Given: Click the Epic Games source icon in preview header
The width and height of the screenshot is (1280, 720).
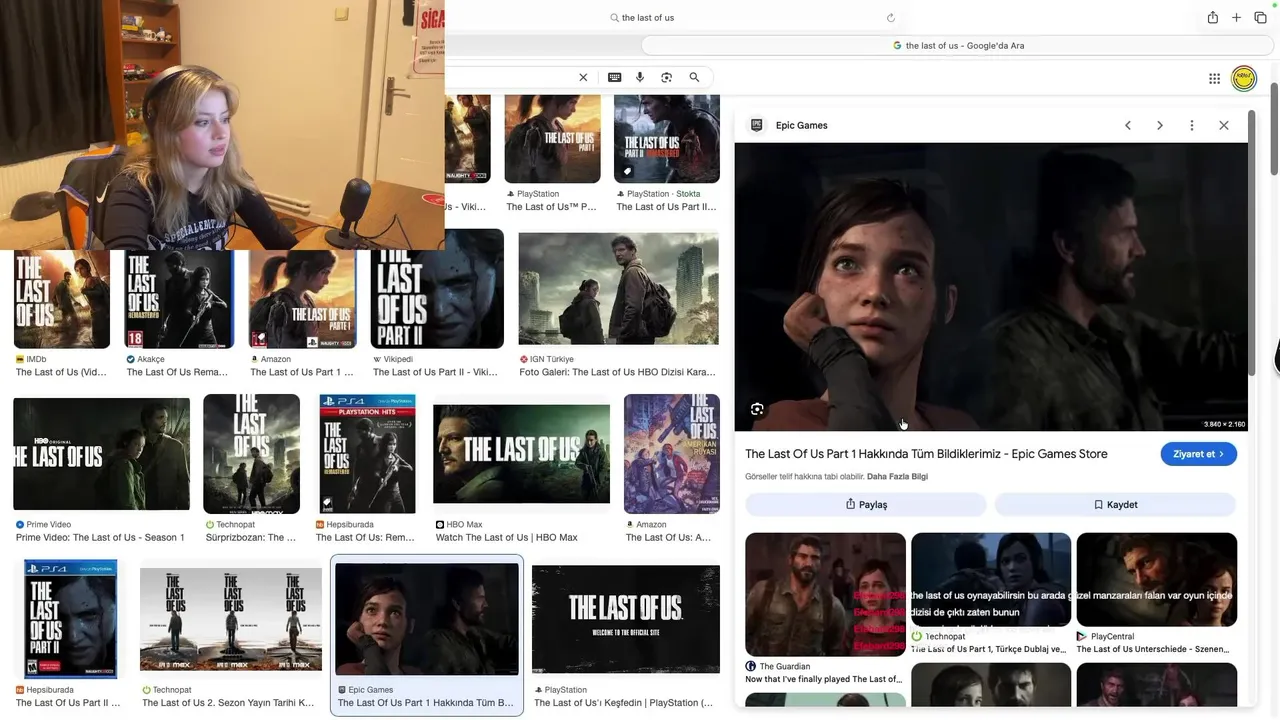Looking at the screenshot, I should point(757,125).
